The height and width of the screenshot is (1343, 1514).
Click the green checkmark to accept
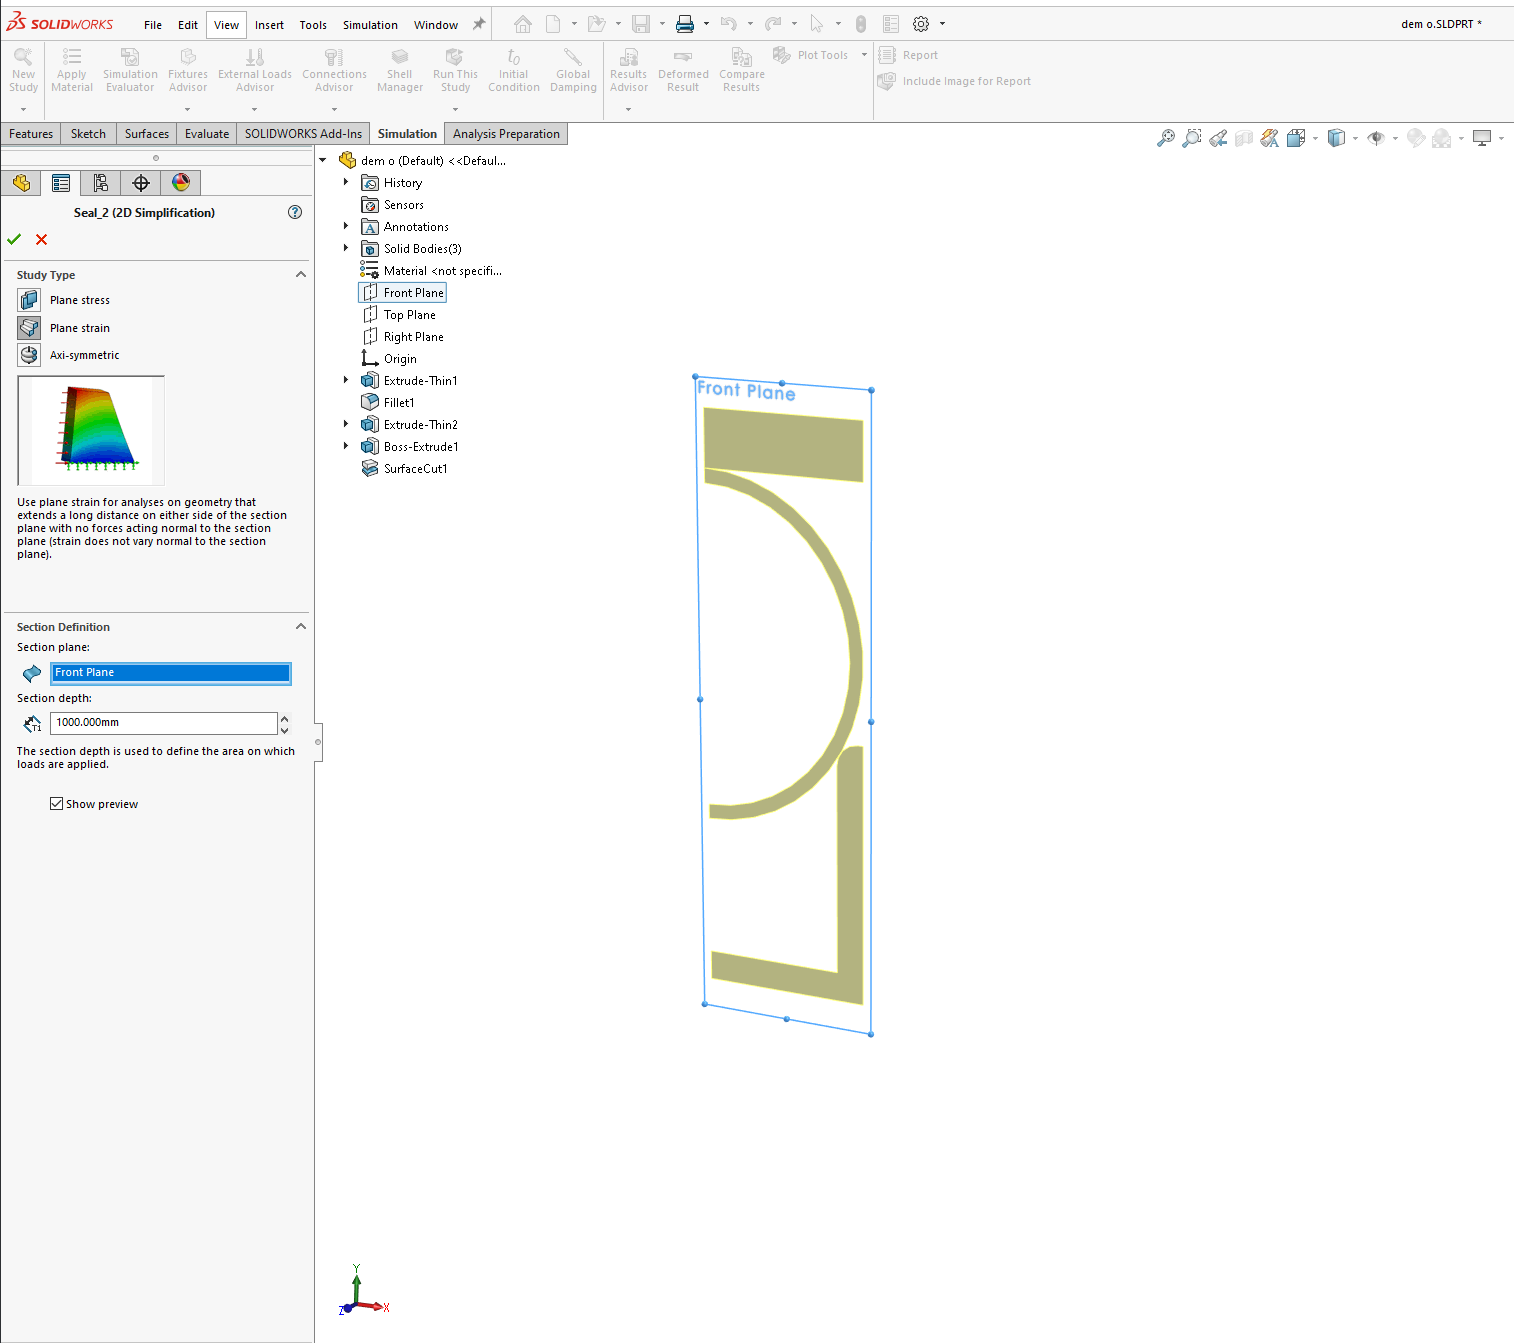coord(14,239)
